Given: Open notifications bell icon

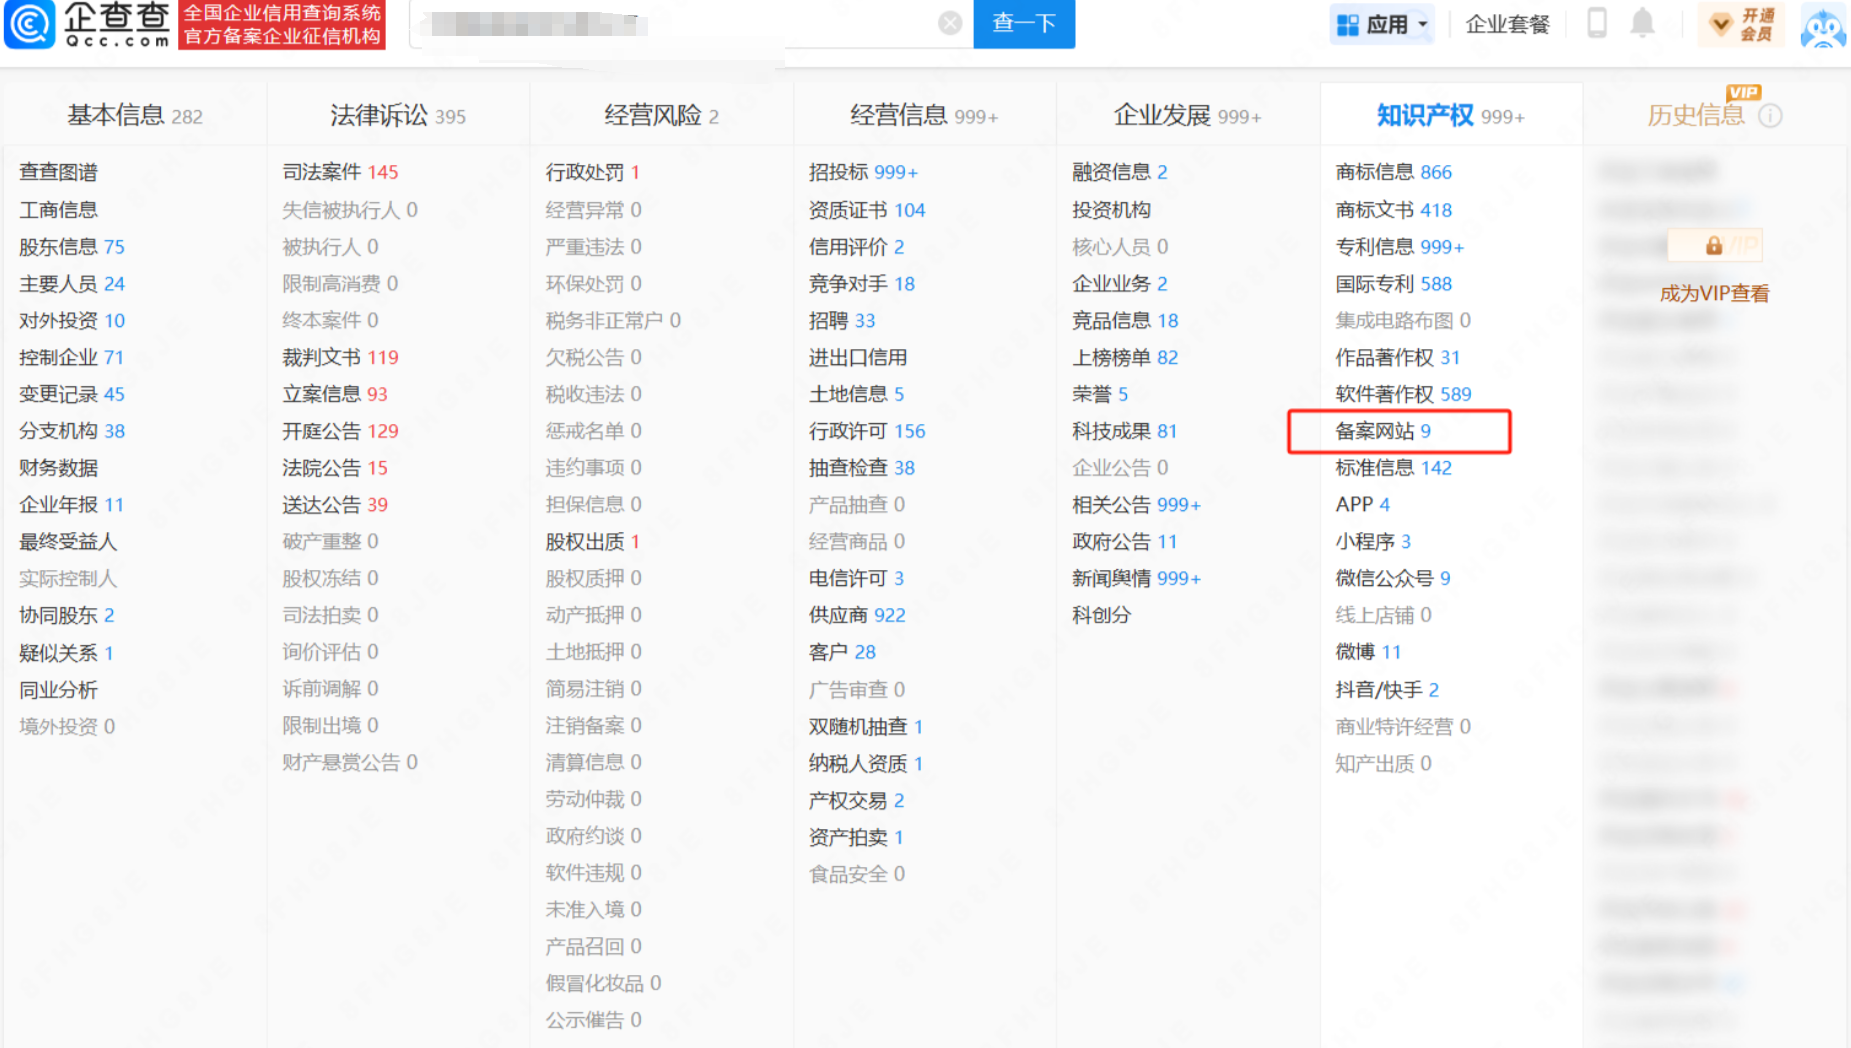Looking at the screenshot, I should click(x=1642, y=23).
